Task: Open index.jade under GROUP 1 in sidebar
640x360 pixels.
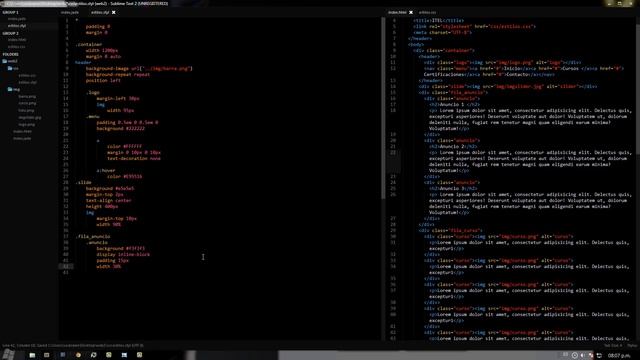Action: [17, 19]
